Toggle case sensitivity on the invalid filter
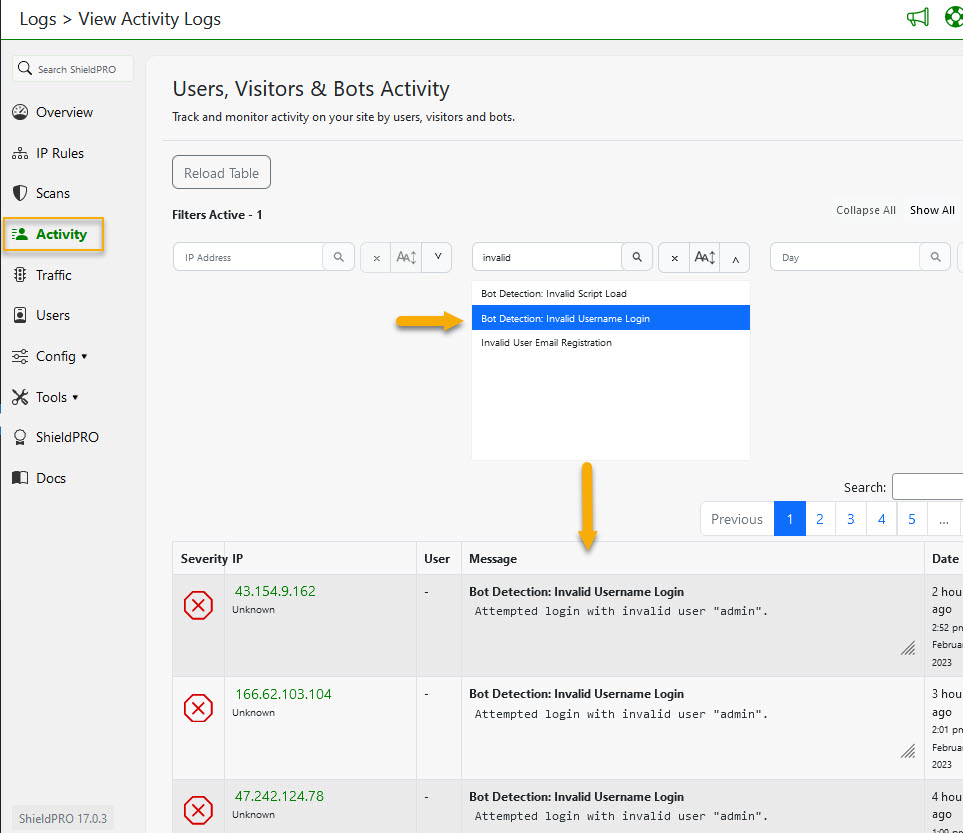 (704, 257)
